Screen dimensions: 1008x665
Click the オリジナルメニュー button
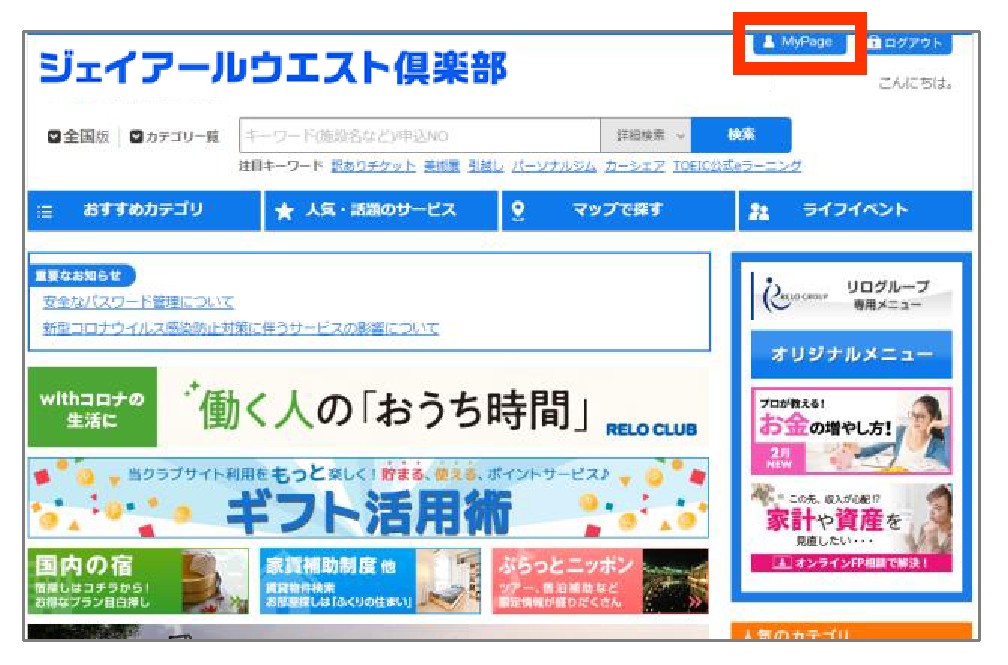coord(851,354)
